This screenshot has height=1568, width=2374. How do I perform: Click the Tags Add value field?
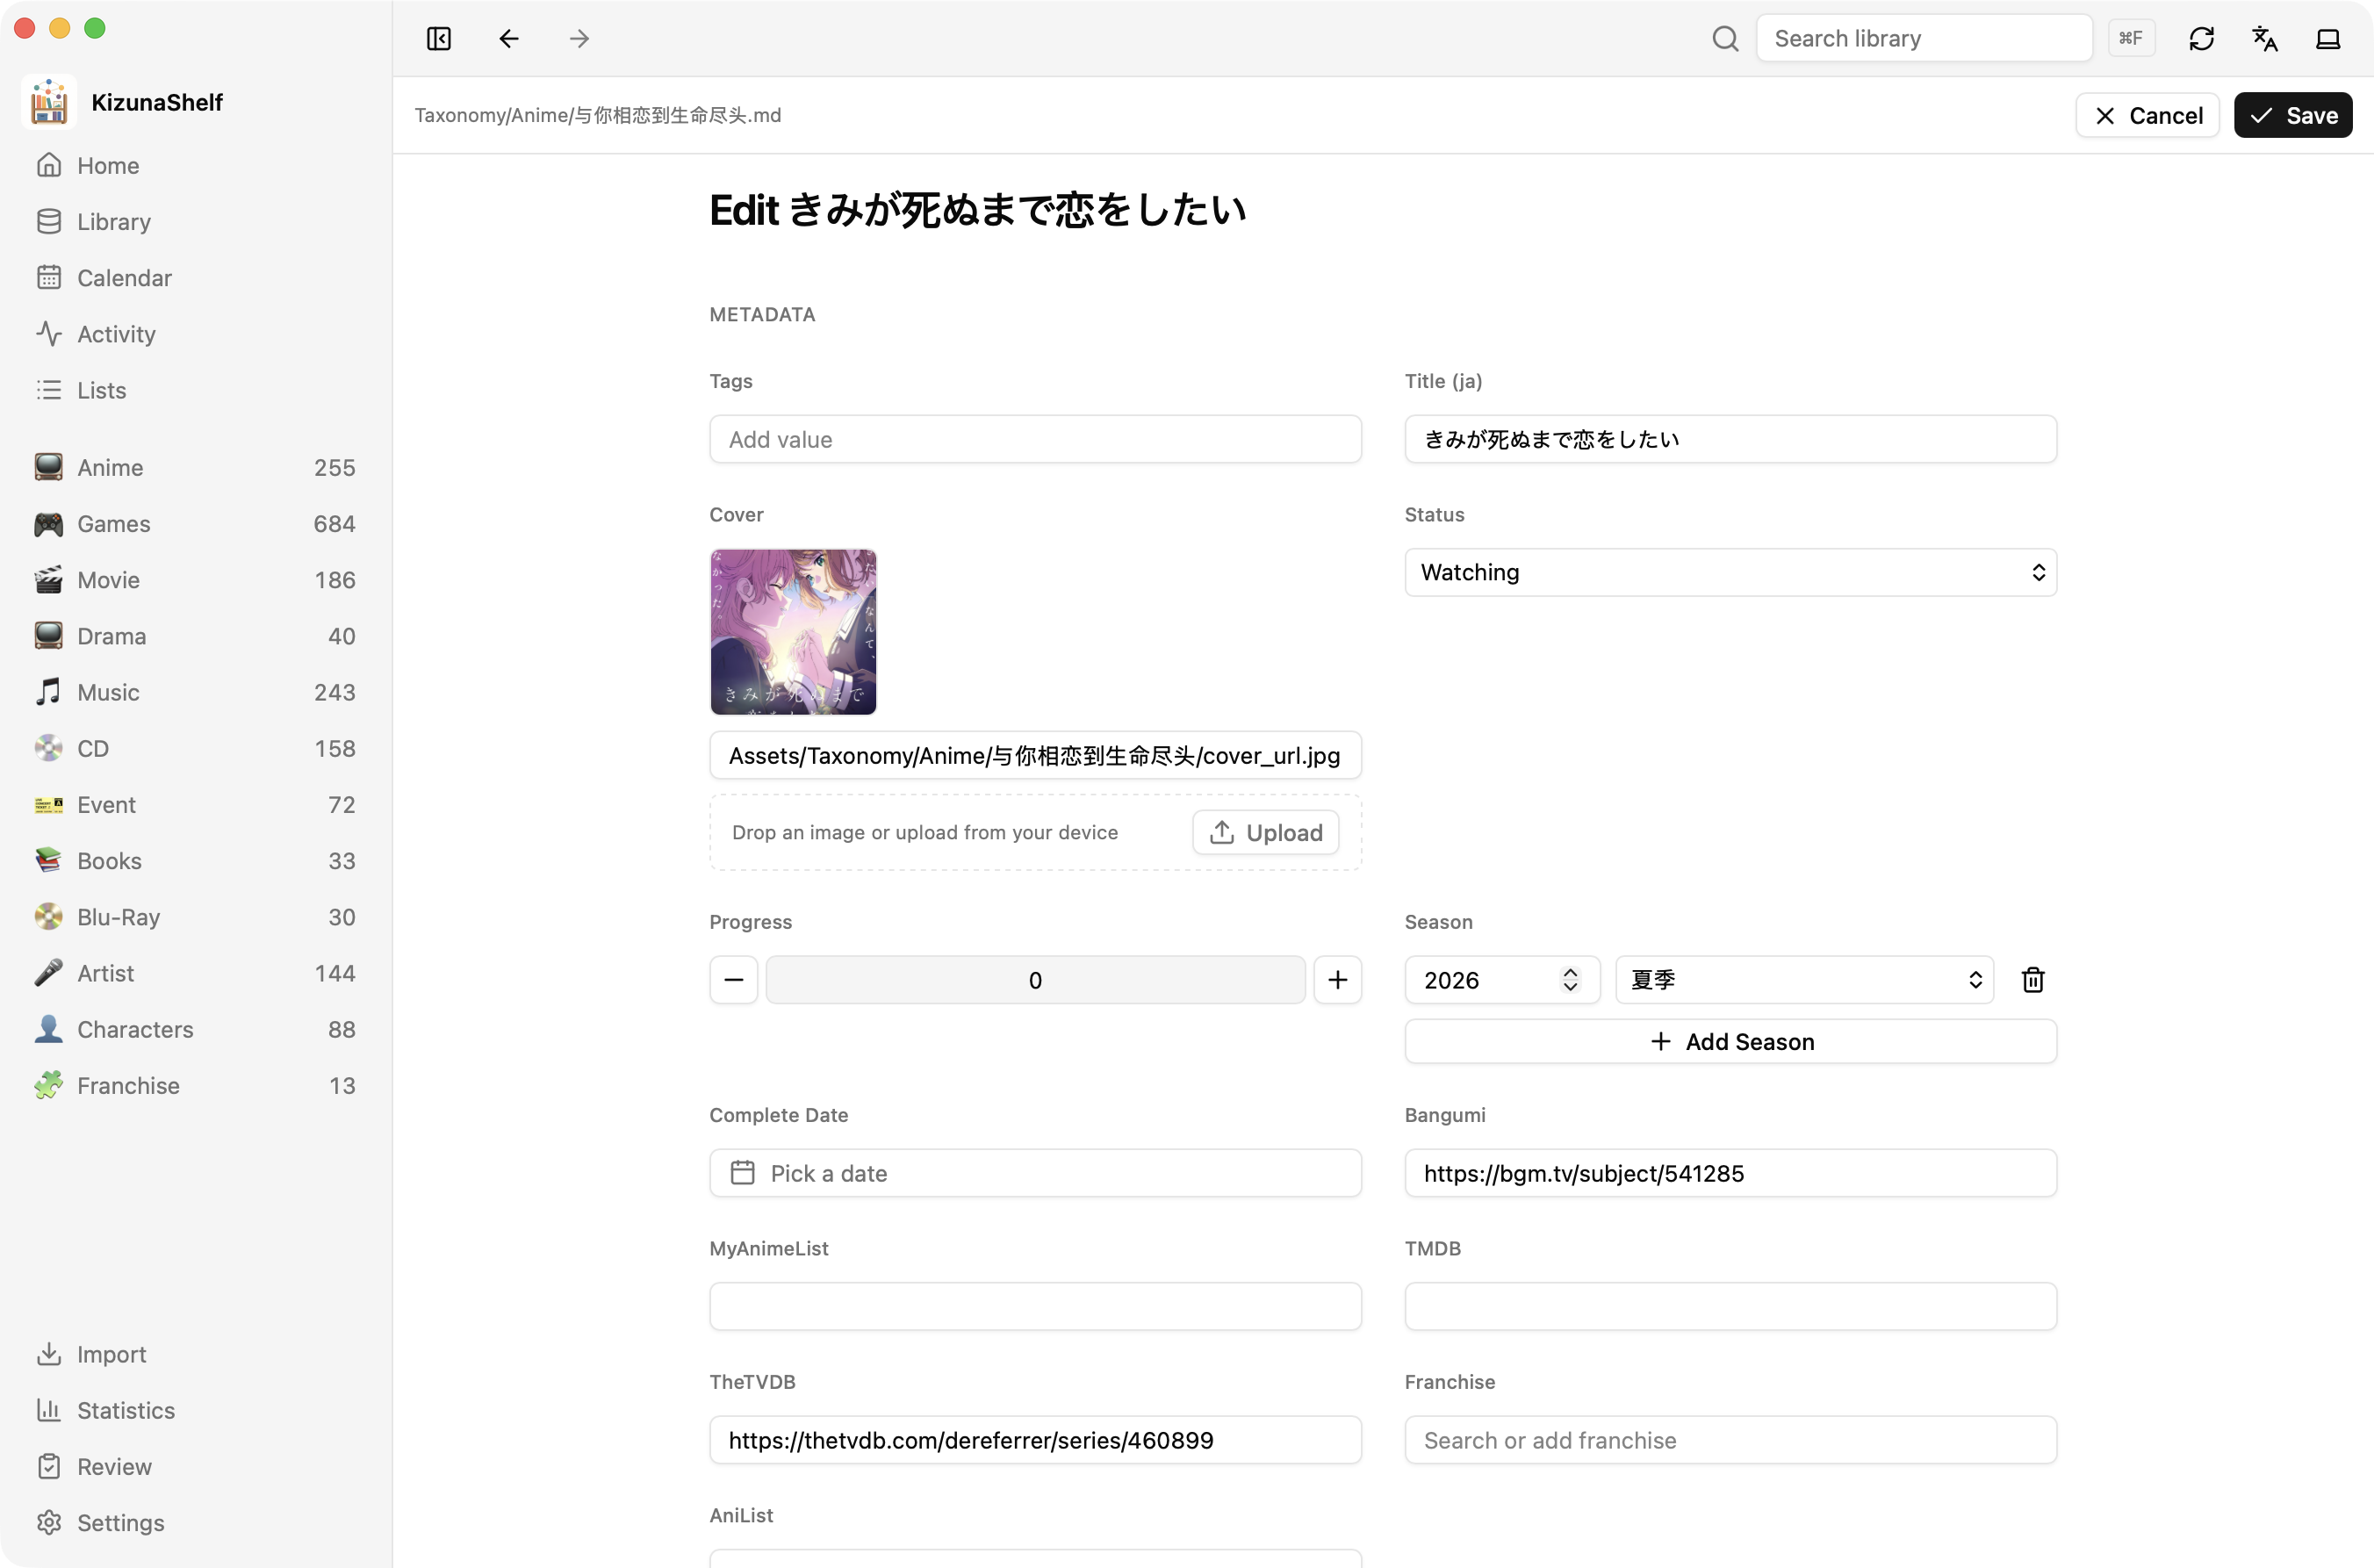click(1035, 439)
